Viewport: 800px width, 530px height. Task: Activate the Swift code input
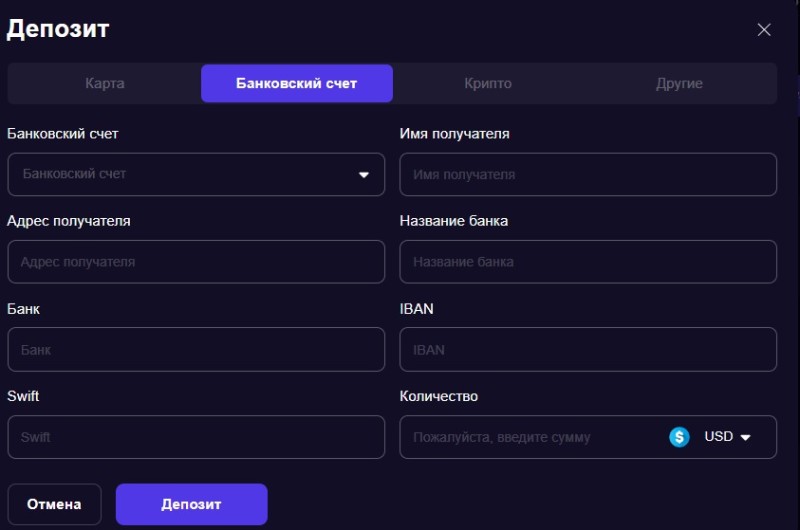tap(196, 437)
